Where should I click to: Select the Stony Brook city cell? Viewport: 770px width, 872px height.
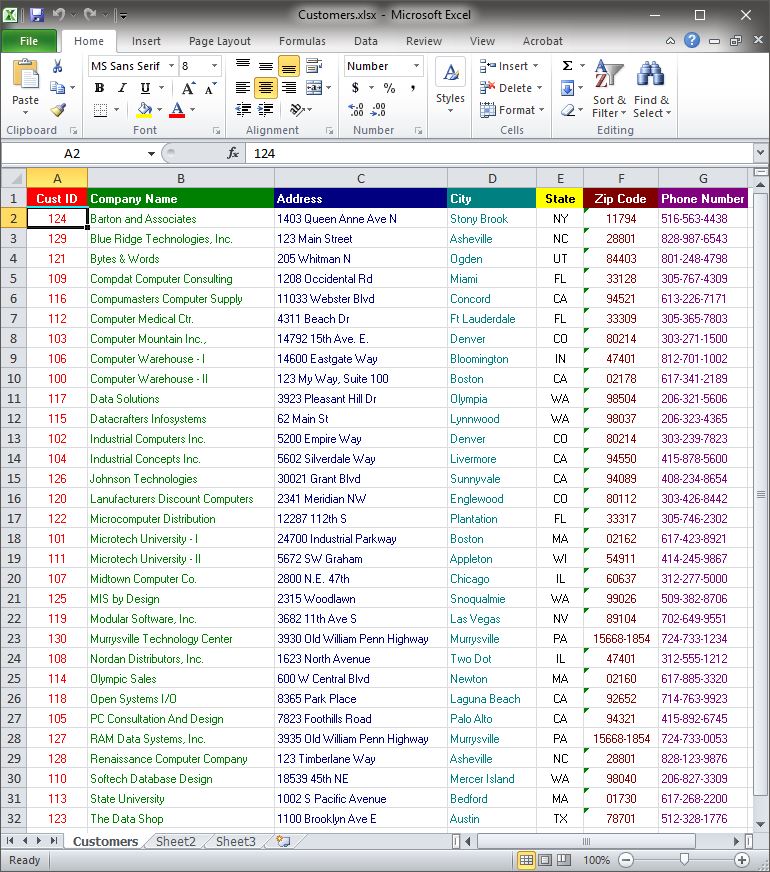coord(491,219)
